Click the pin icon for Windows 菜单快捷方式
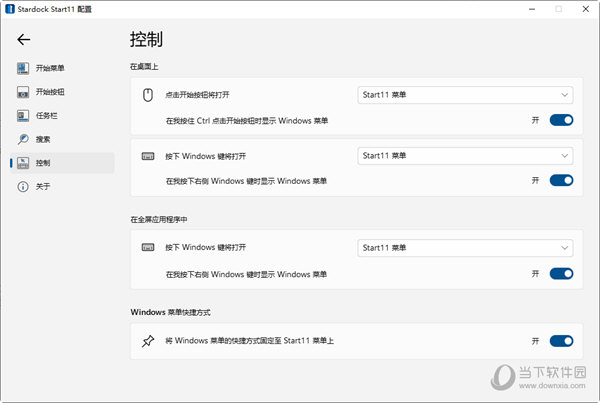 (x=148, y=341)
